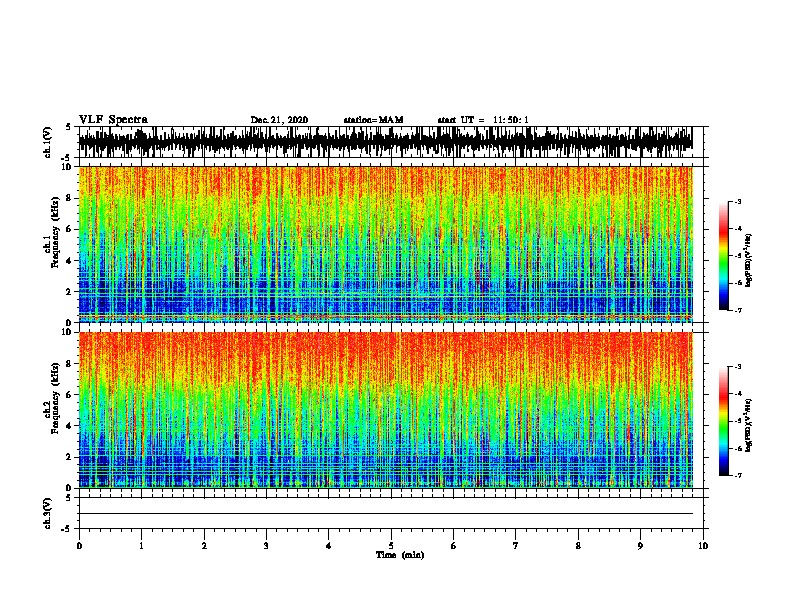Image resolution: width=792 pixels, height=612 pixels.
Task: Click the "-5" tick of ch.3(V) axis
Action: coord(66,529)
